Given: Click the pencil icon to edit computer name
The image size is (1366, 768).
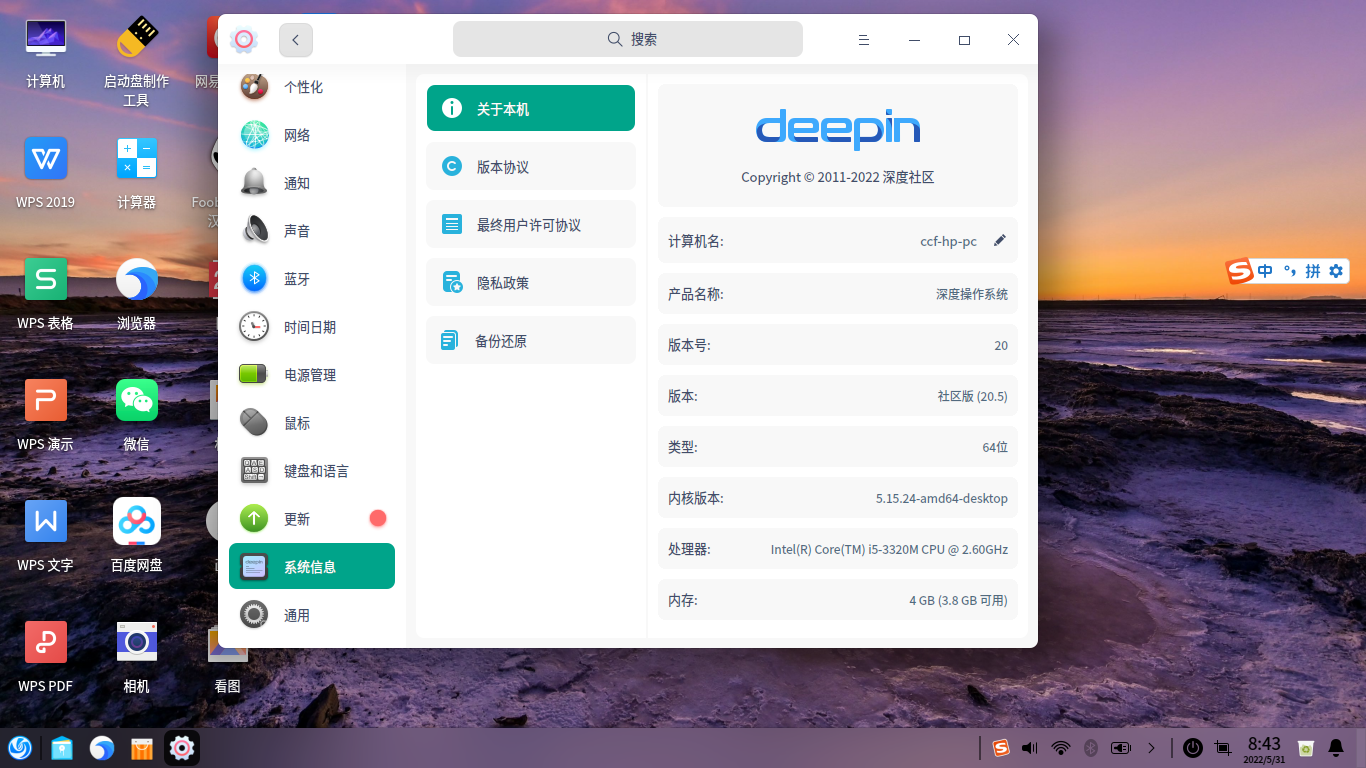Looking at the screenshot, I should coord(999,240).
